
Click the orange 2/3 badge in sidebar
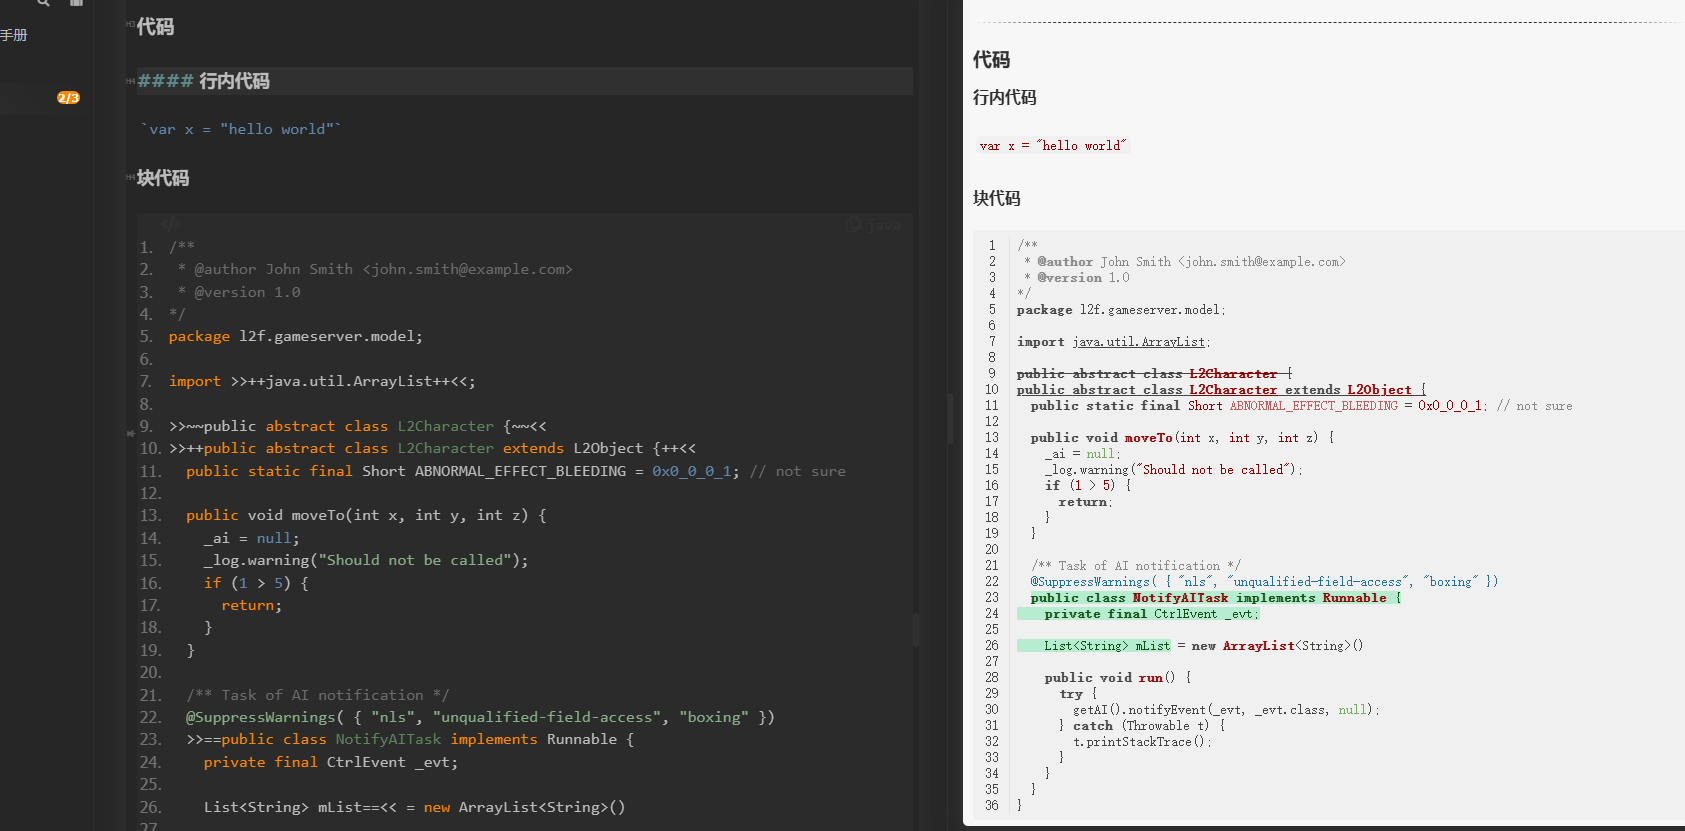point(68,98)
